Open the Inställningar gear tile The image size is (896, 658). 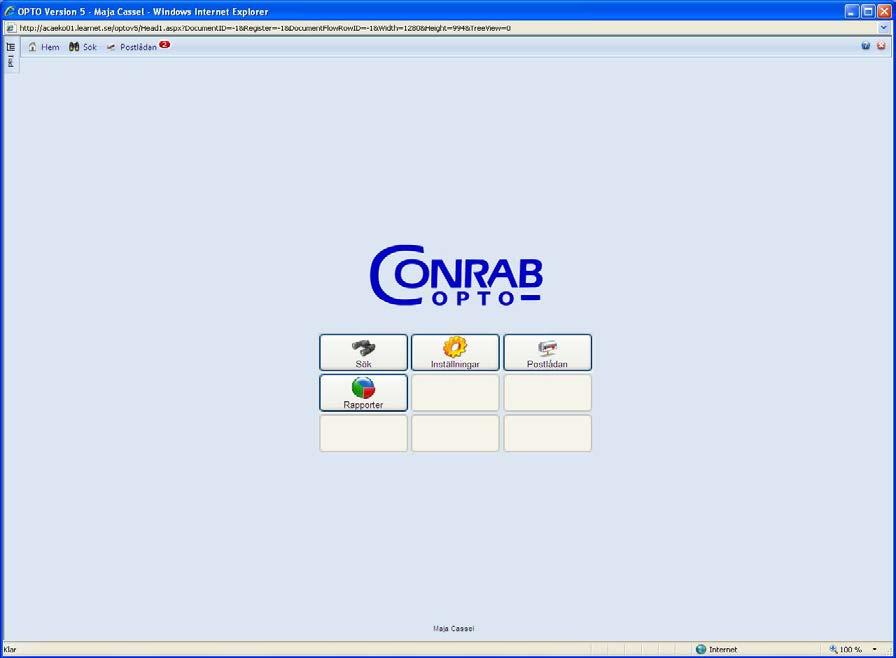tap(455, 353)
